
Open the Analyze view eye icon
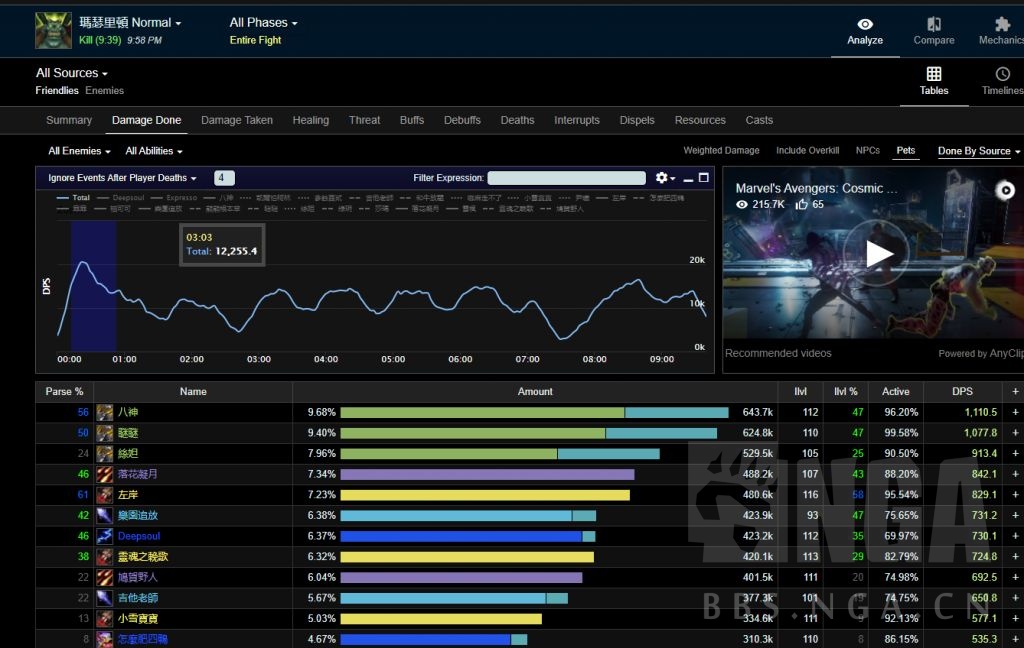pos(865,24)
